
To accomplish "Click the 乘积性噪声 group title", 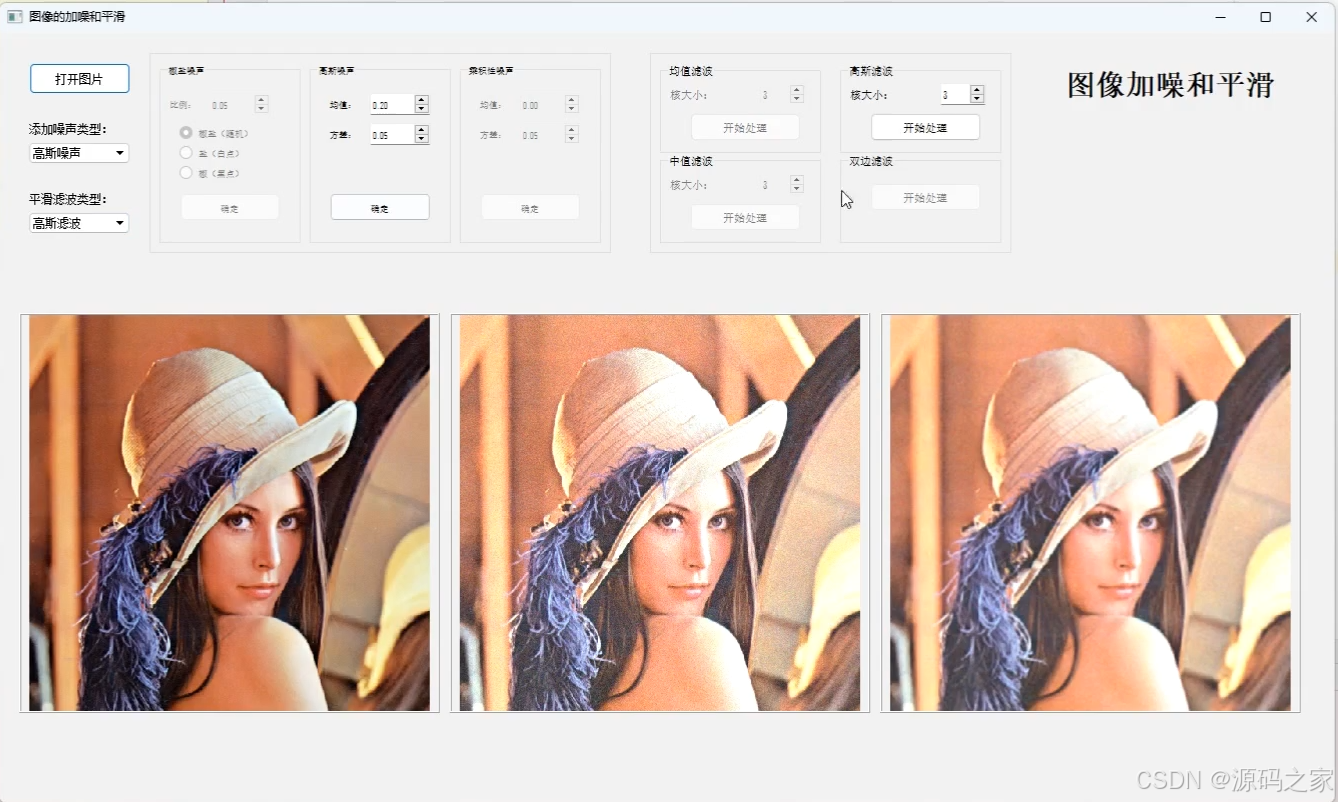I will pos(491,71).
